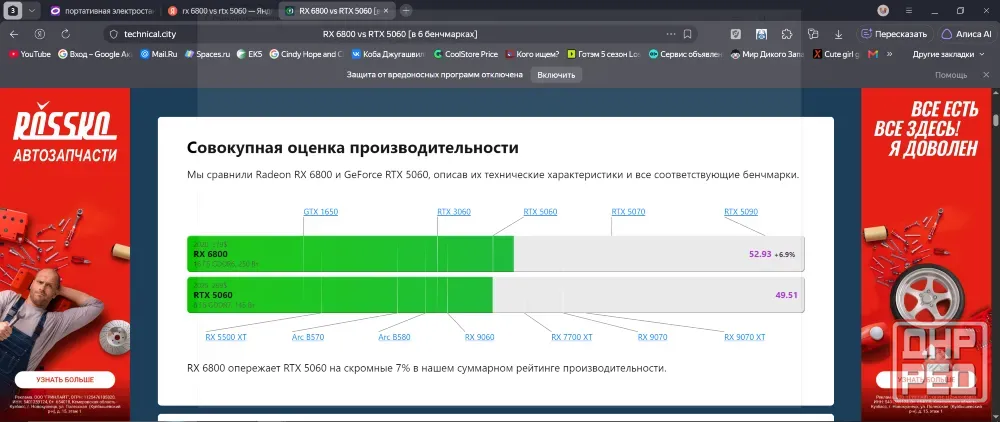Switch to the rx 6800 vs rtx 5060 Яндекс tab
Image resolution: width=1000 pixels, height=422 pixels.
click(220, 11)
